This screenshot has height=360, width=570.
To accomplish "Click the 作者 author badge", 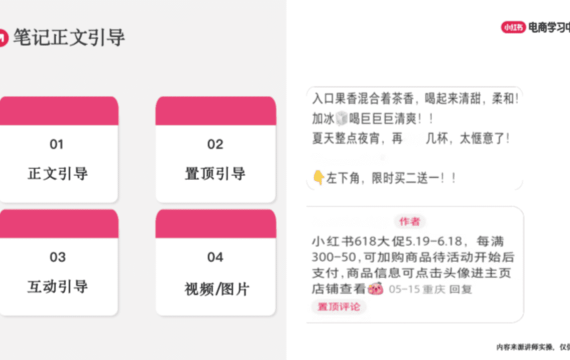I will (410, 221).
